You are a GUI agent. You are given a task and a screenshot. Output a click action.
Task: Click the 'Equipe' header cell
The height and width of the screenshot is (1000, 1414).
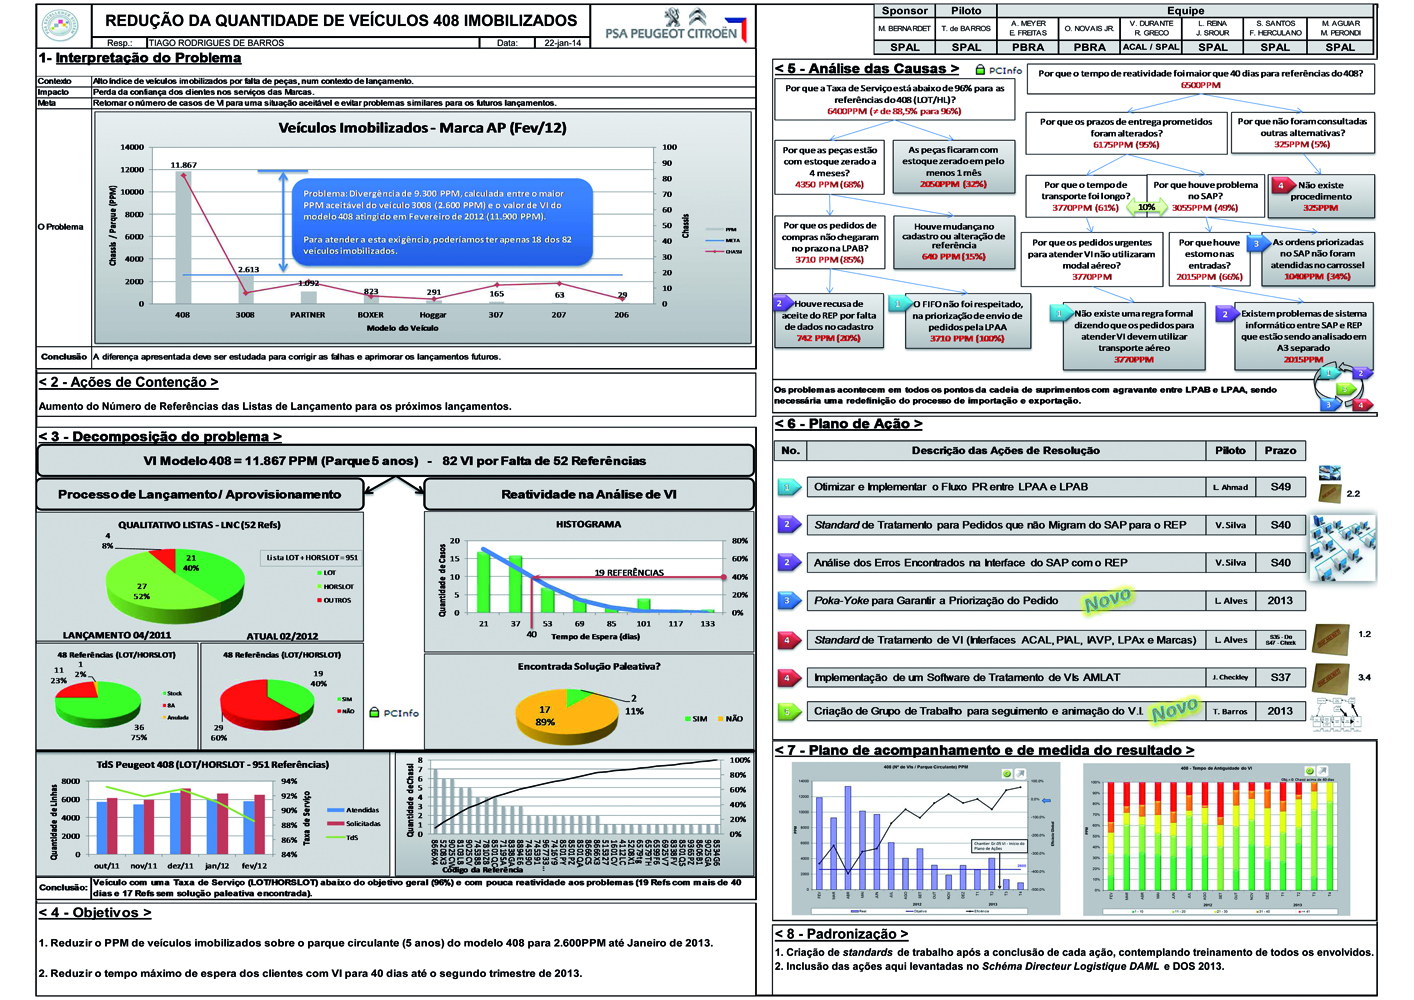1185,11
